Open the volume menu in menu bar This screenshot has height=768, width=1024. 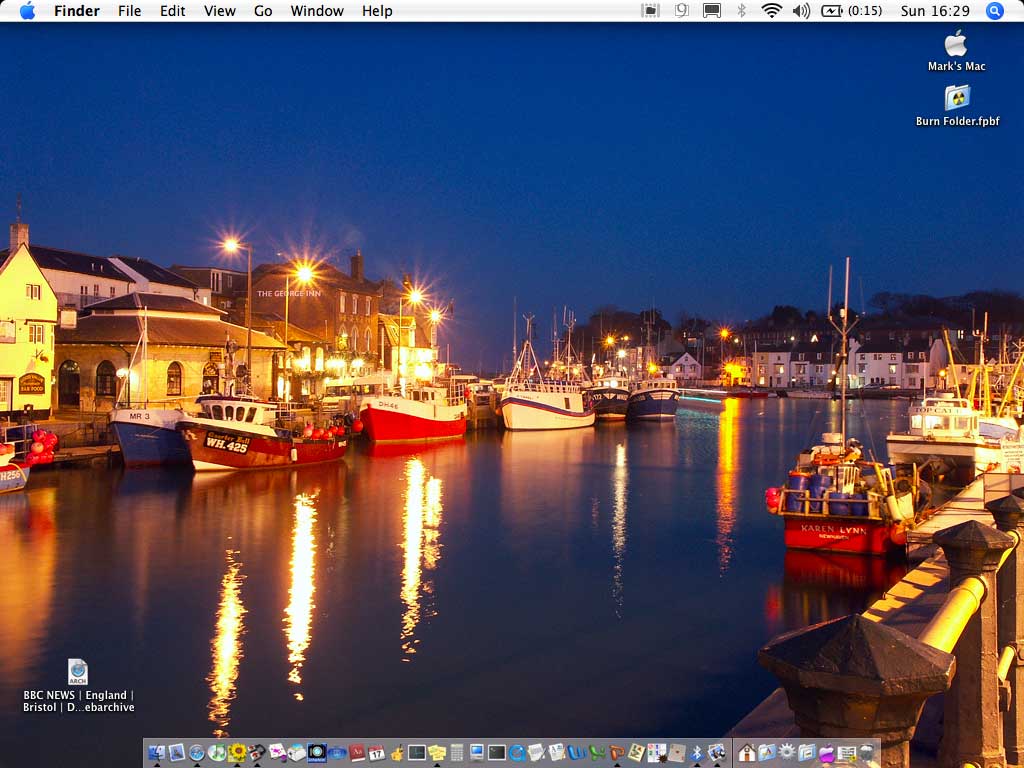(x=801, y=11)
